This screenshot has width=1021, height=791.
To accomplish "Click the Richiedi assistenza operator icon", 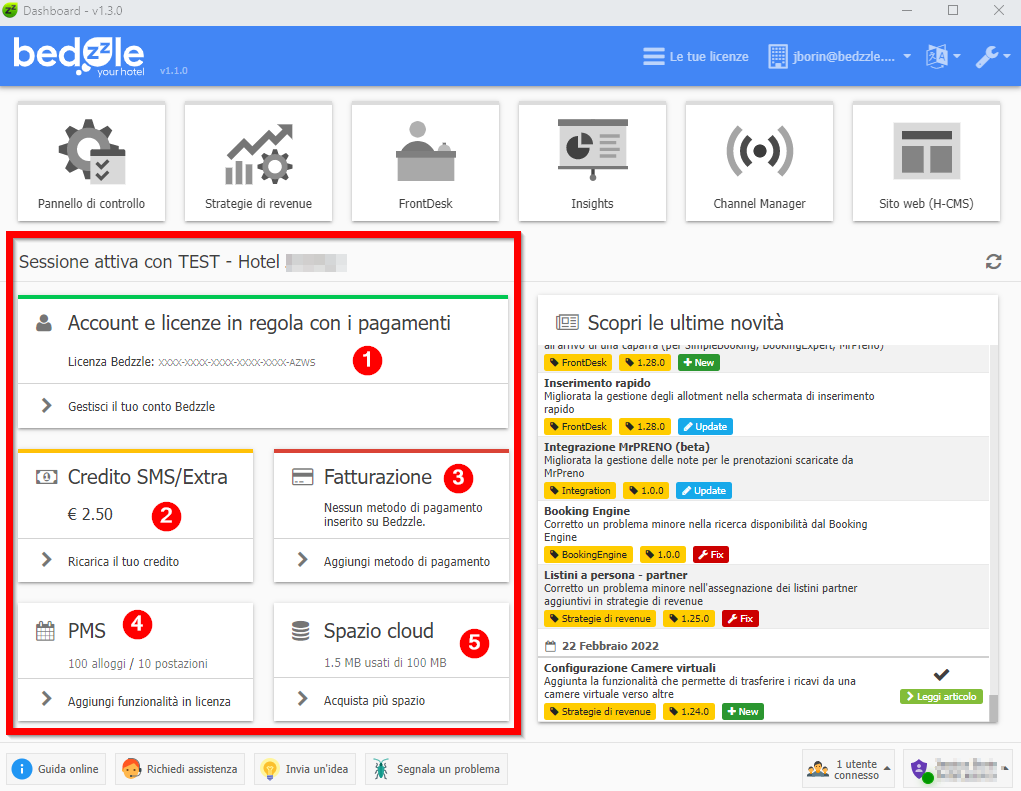I will click(132, 769).
